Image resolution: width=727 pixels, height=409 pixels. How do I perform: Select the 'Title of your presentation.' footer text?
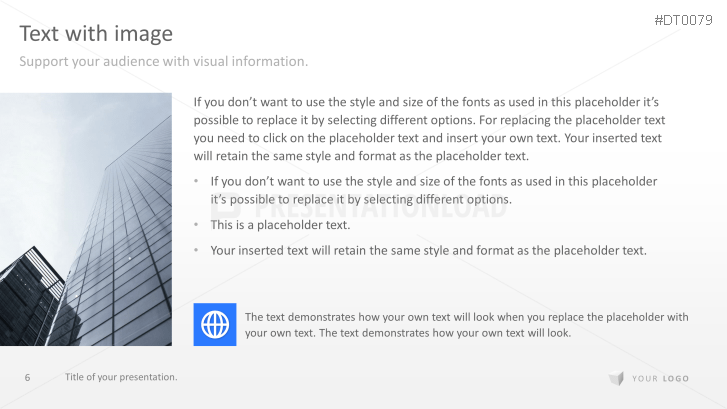pos(121,377)
